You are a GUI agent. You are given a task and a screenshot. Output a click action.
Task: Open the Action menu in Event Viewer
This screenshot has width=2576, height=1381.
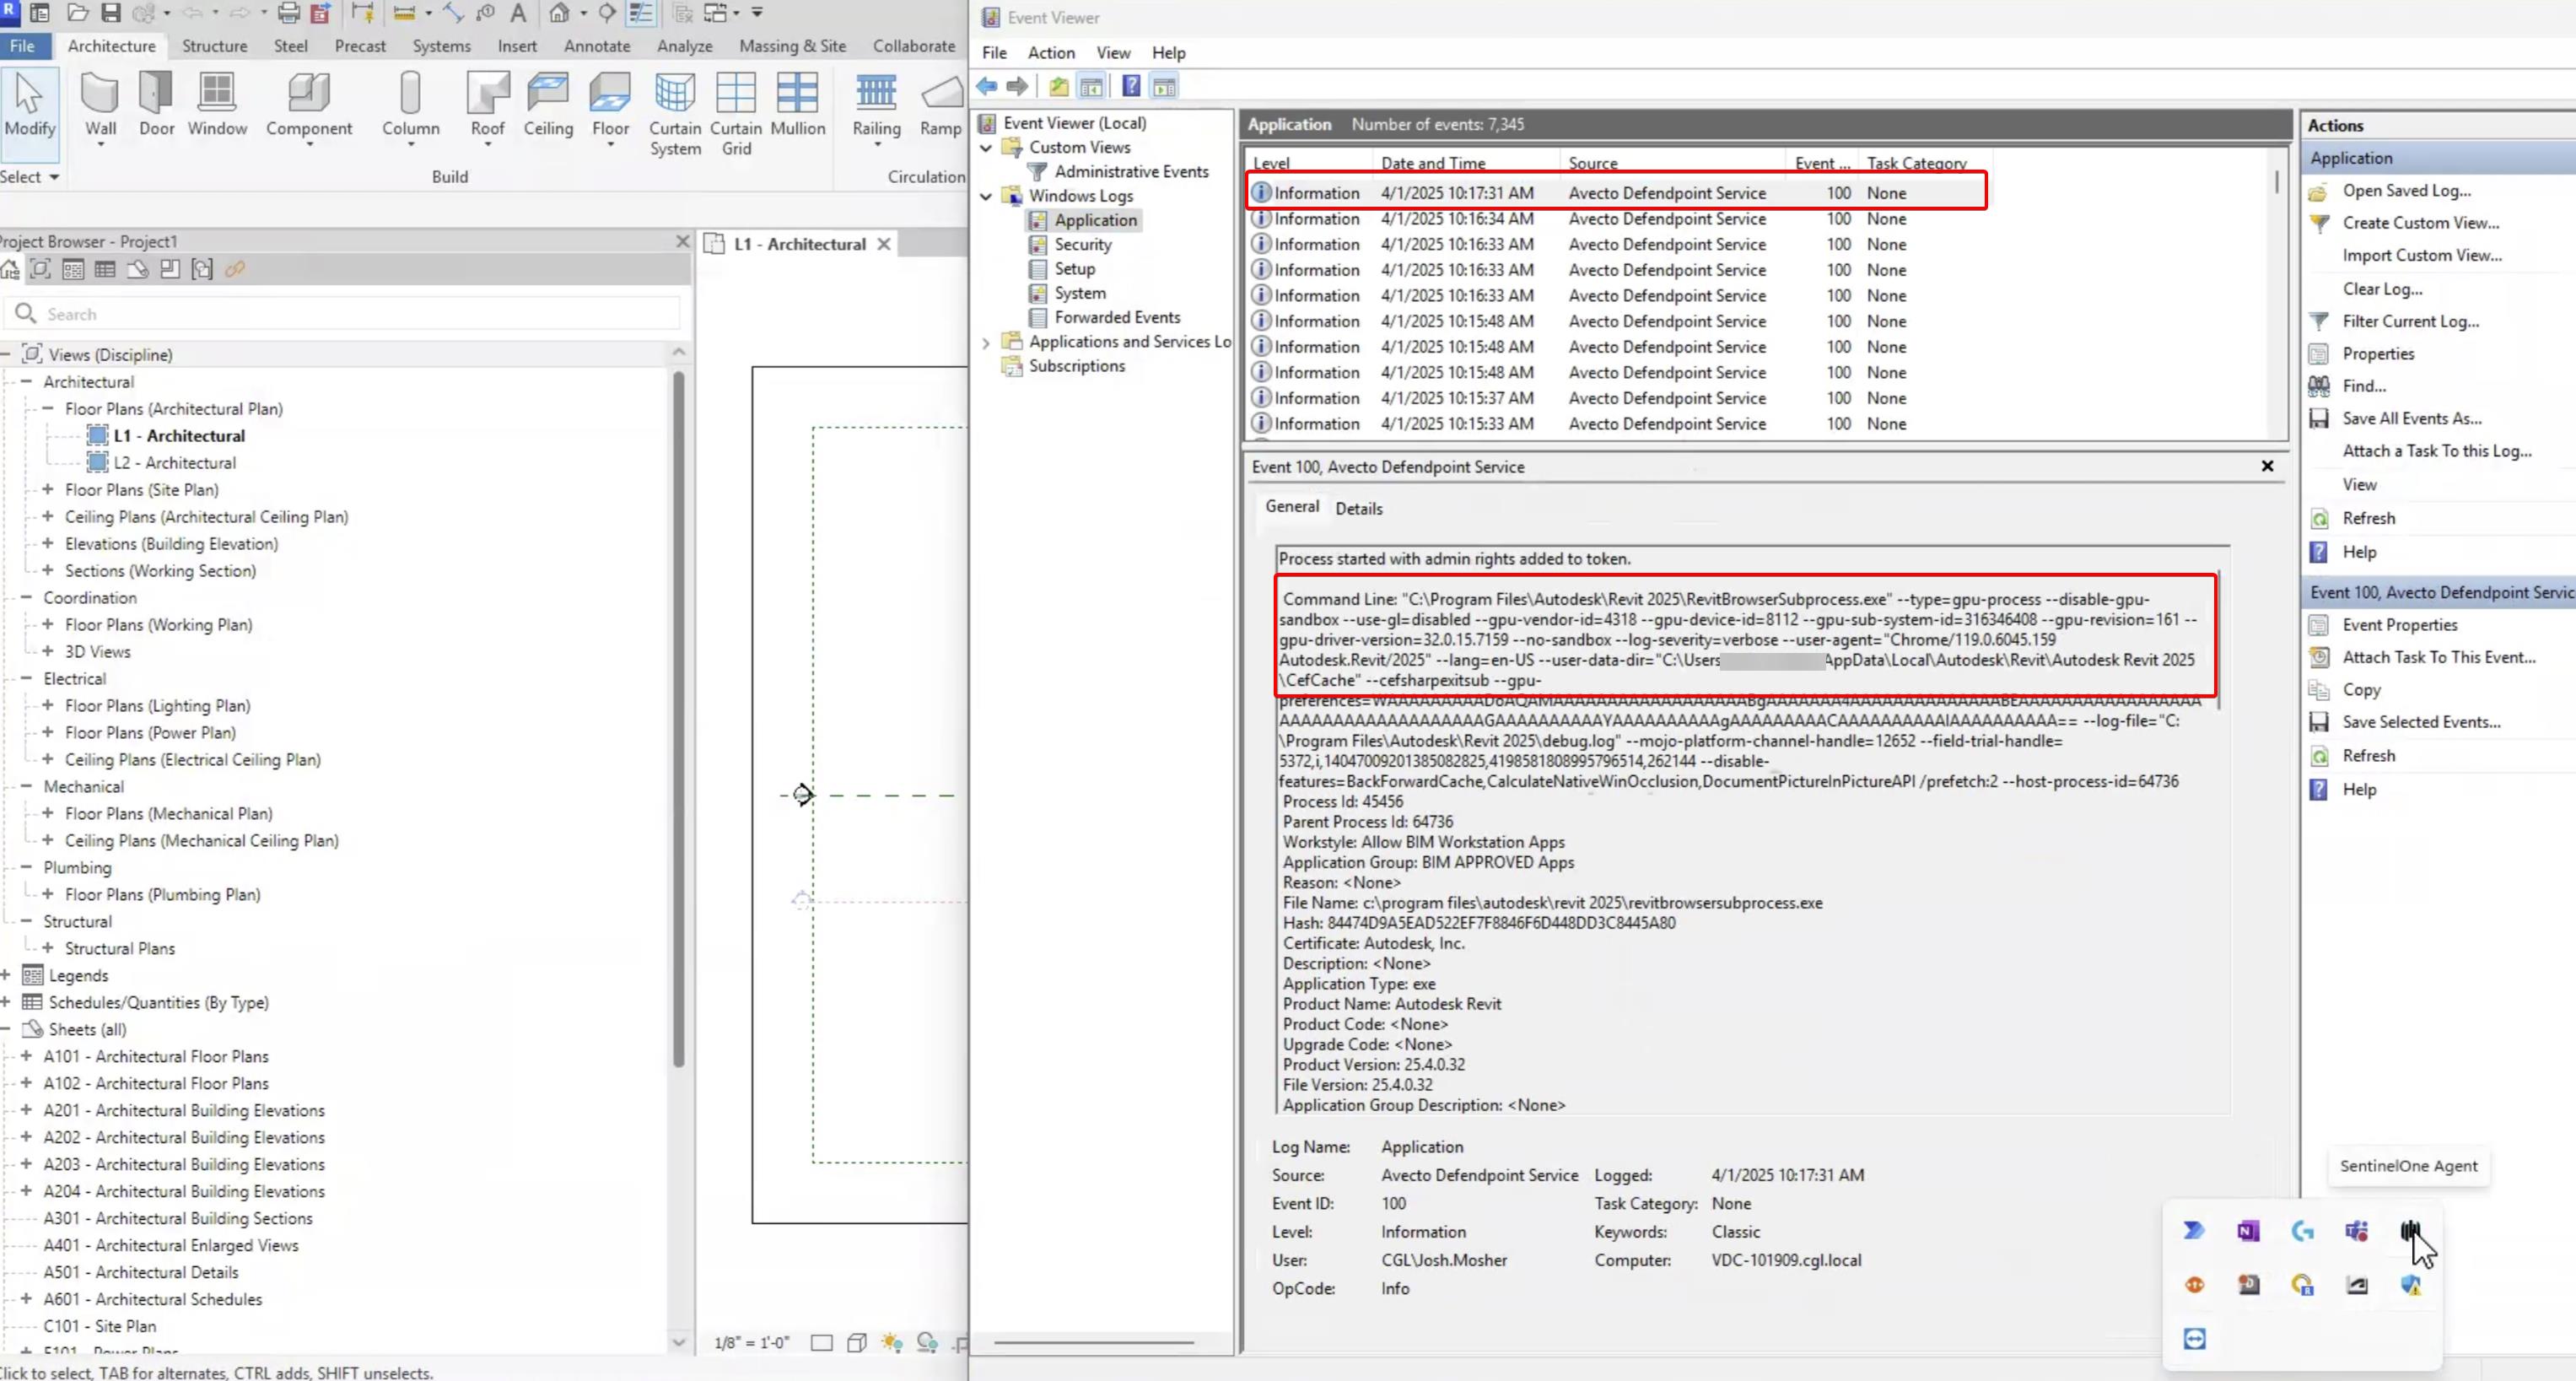point(1050,52)
